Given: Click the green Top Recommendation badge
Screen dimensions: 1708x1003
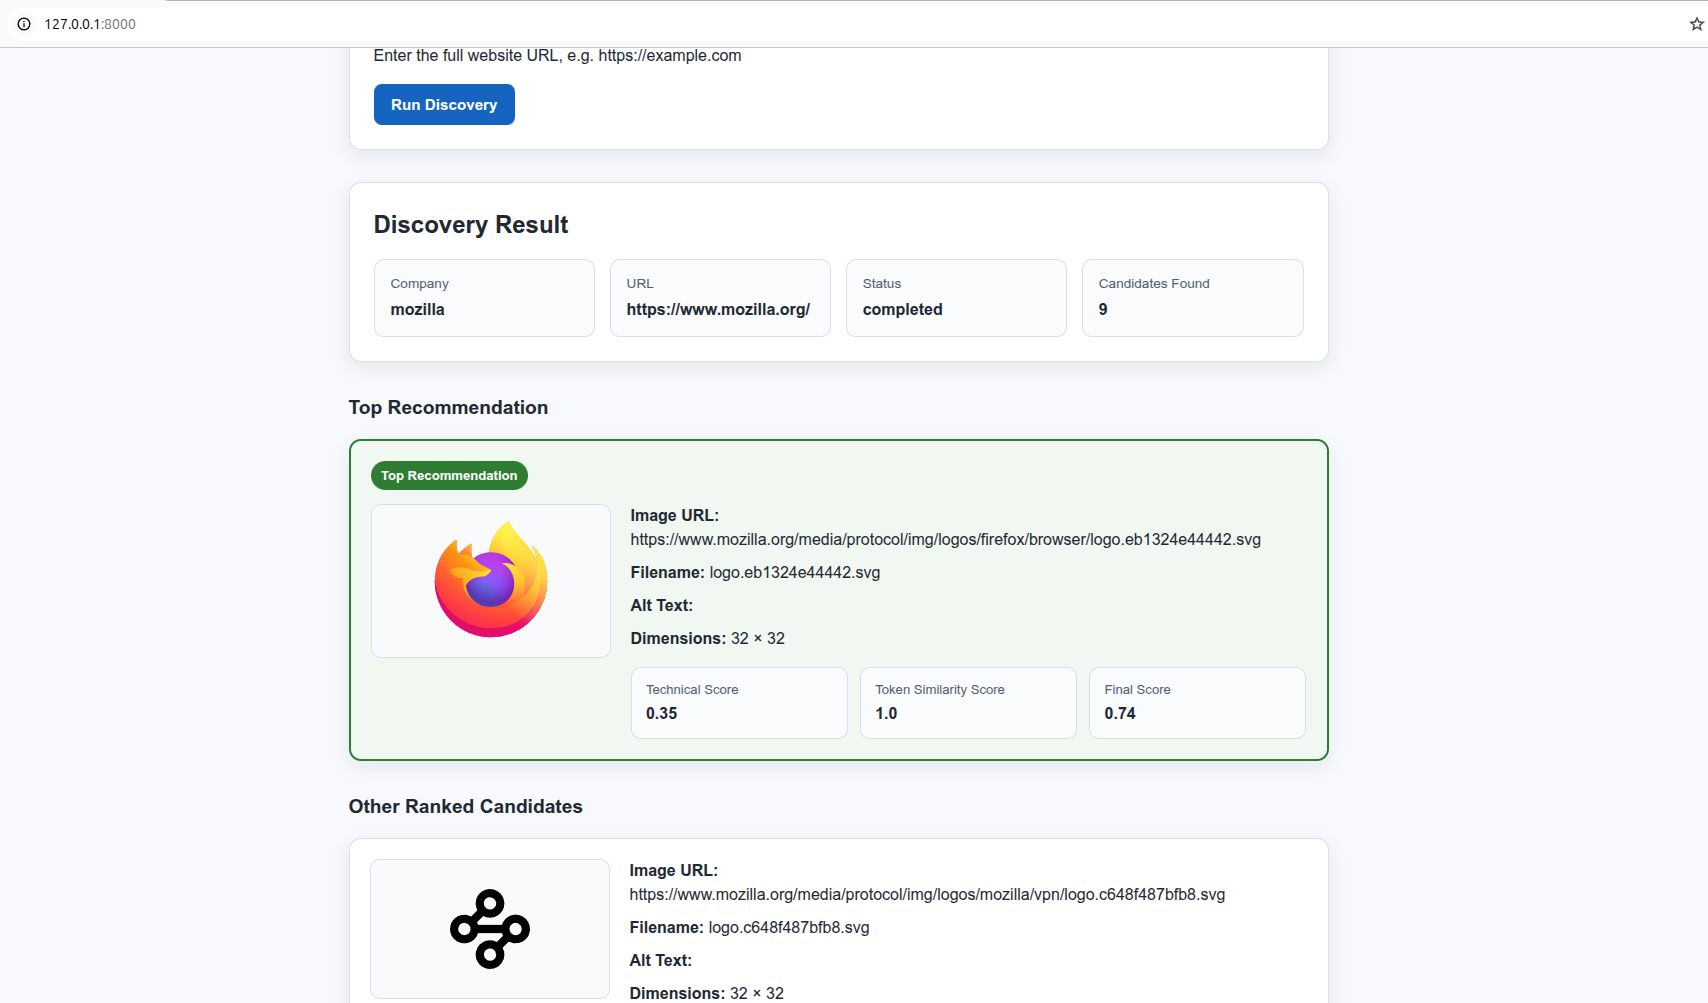Looking at the screenshot, I should click(449, 476).
